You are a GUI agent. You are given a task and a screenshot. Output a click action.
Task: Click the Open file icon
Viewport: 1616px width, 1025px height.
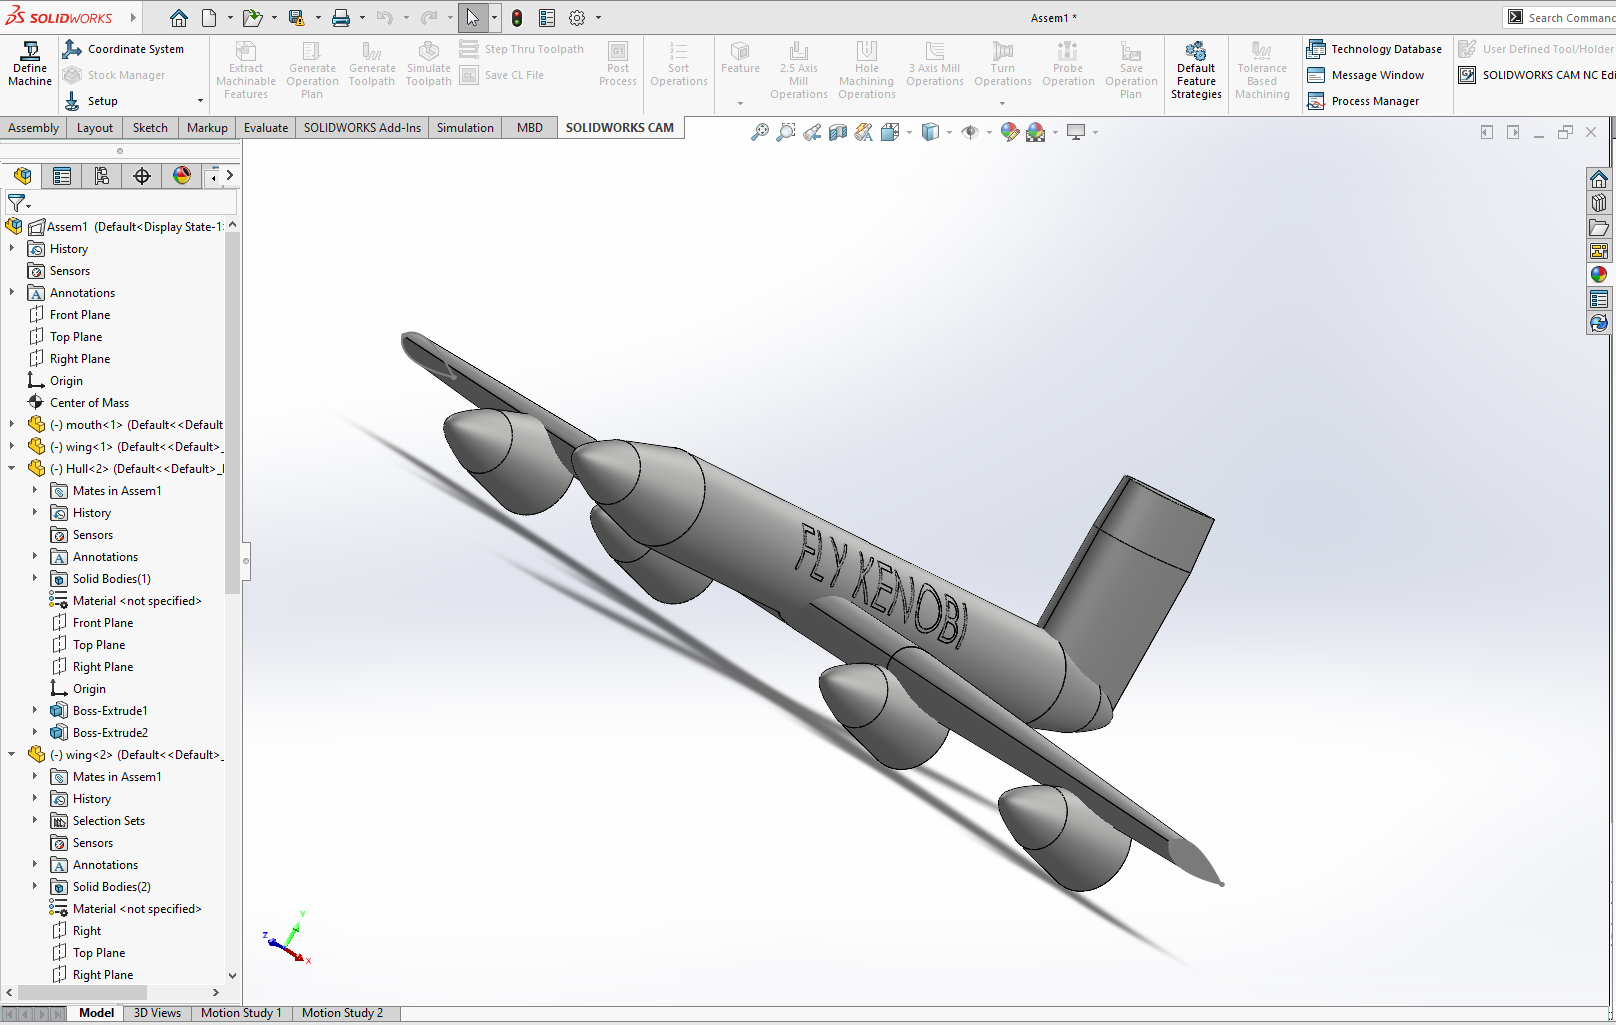[x=252, y=18]
